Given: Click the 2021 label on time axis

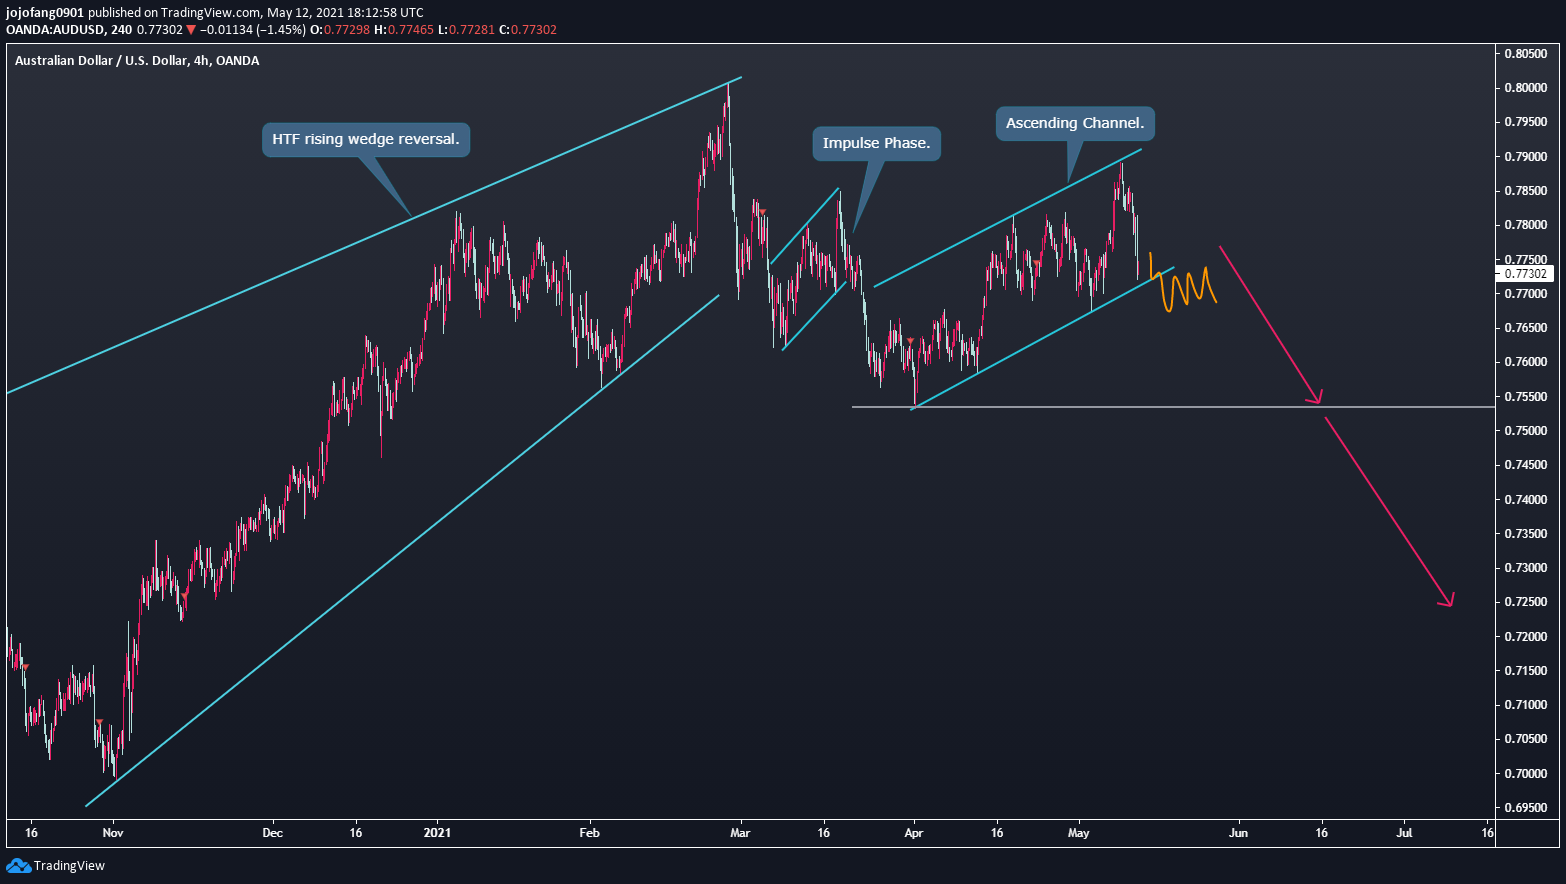Looking at the screenshot, I should pos(437,832).
